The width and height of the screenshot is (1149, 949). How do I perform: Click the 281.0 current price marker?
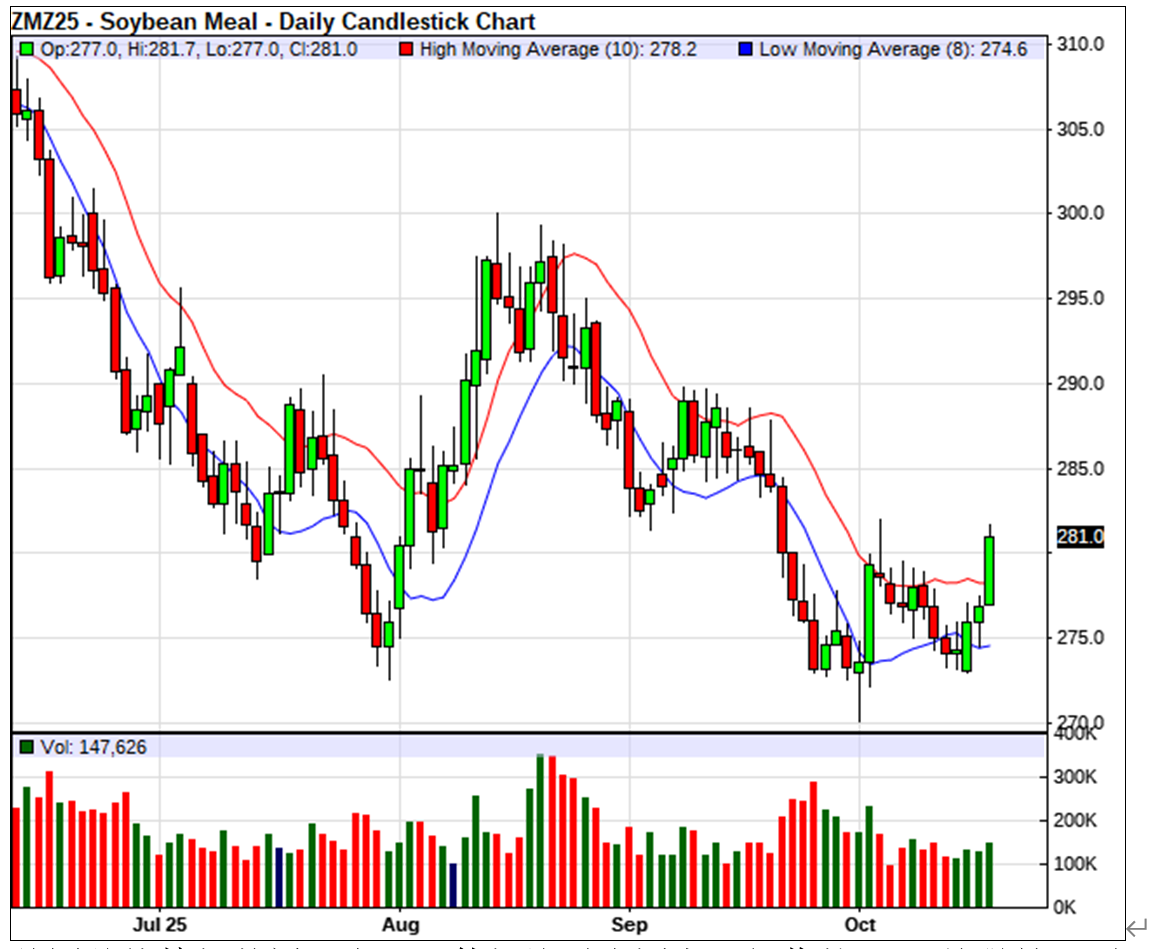click(x=1079, y=538)
